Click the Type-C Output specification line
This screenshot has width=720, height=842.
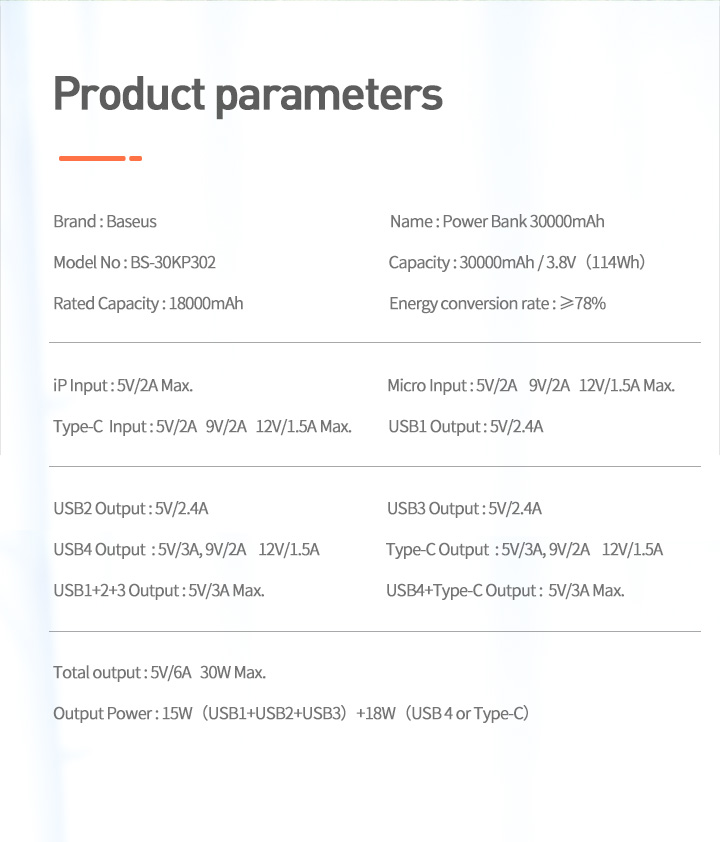[x=525, y=550]
